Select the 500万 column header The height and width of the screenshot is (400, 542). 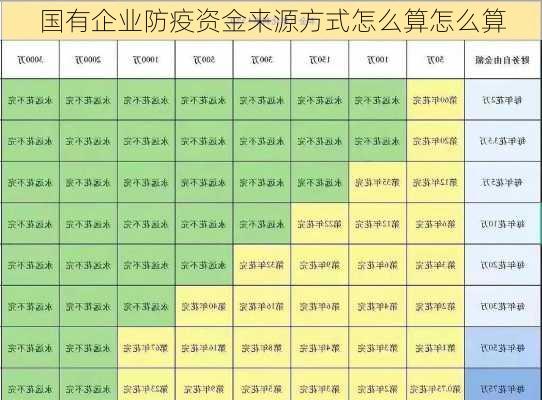point(204,59)
